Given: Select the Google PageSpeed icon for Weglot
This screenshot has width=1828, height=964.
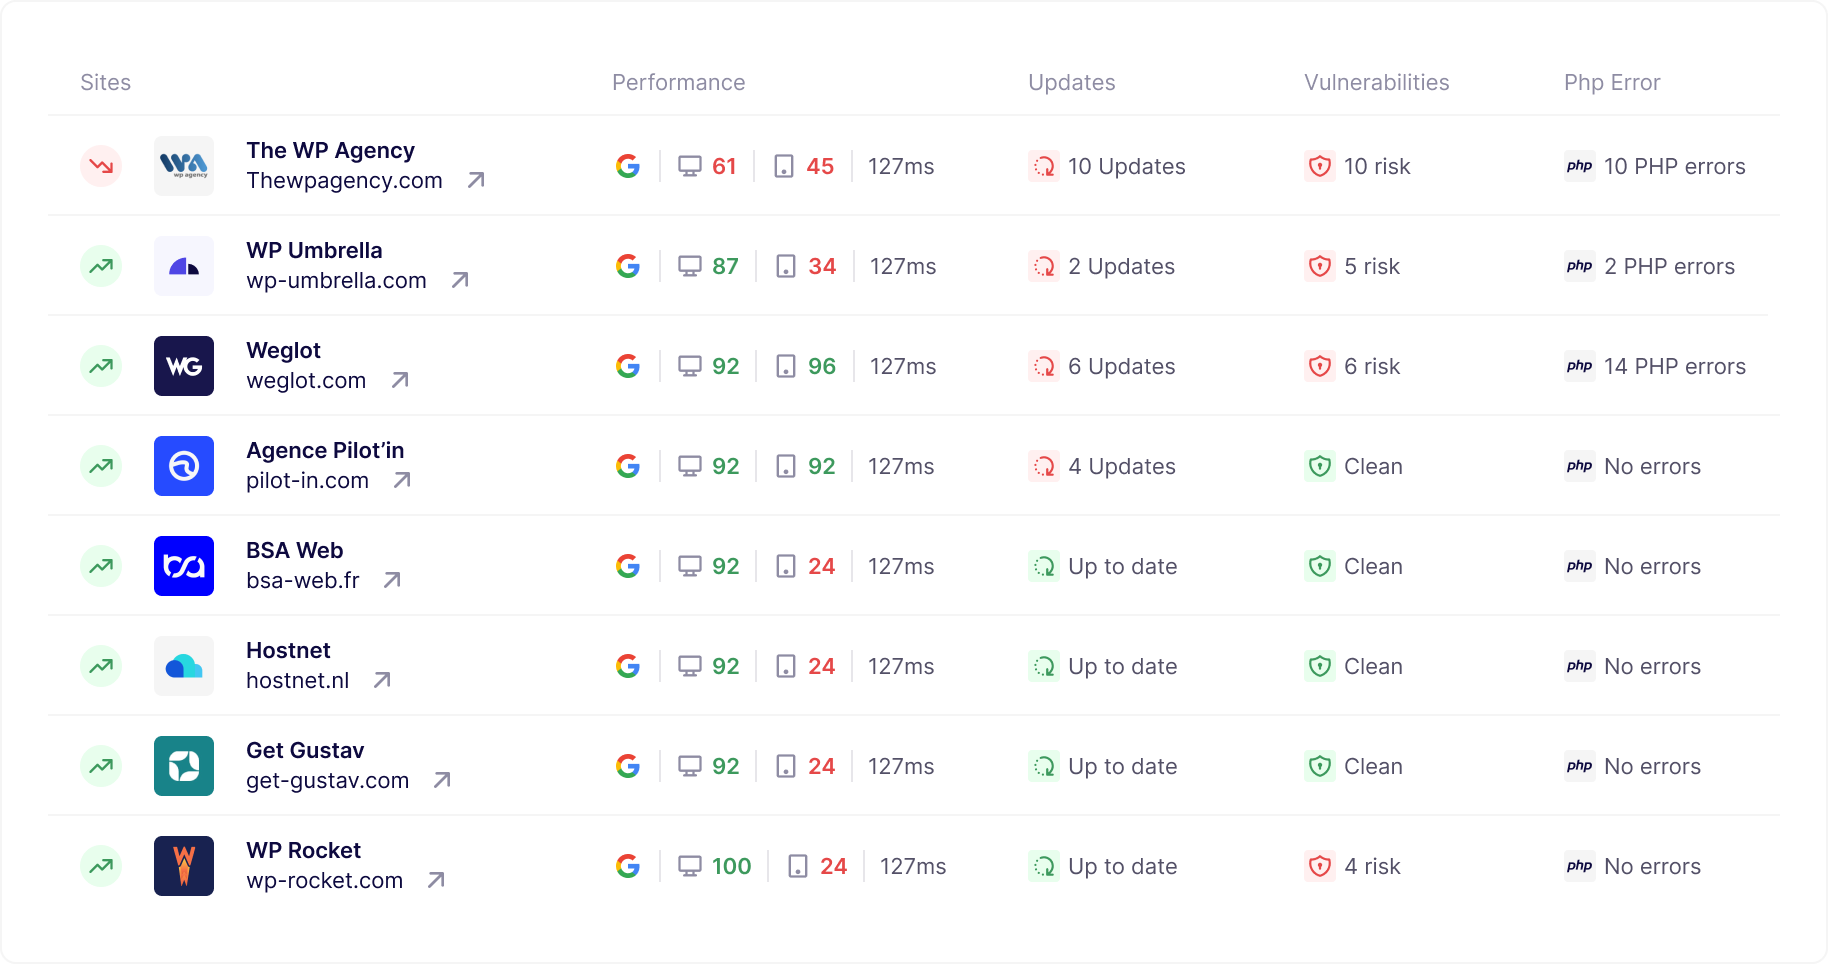Looking at the screenshot, I should [x=627, y=366].
